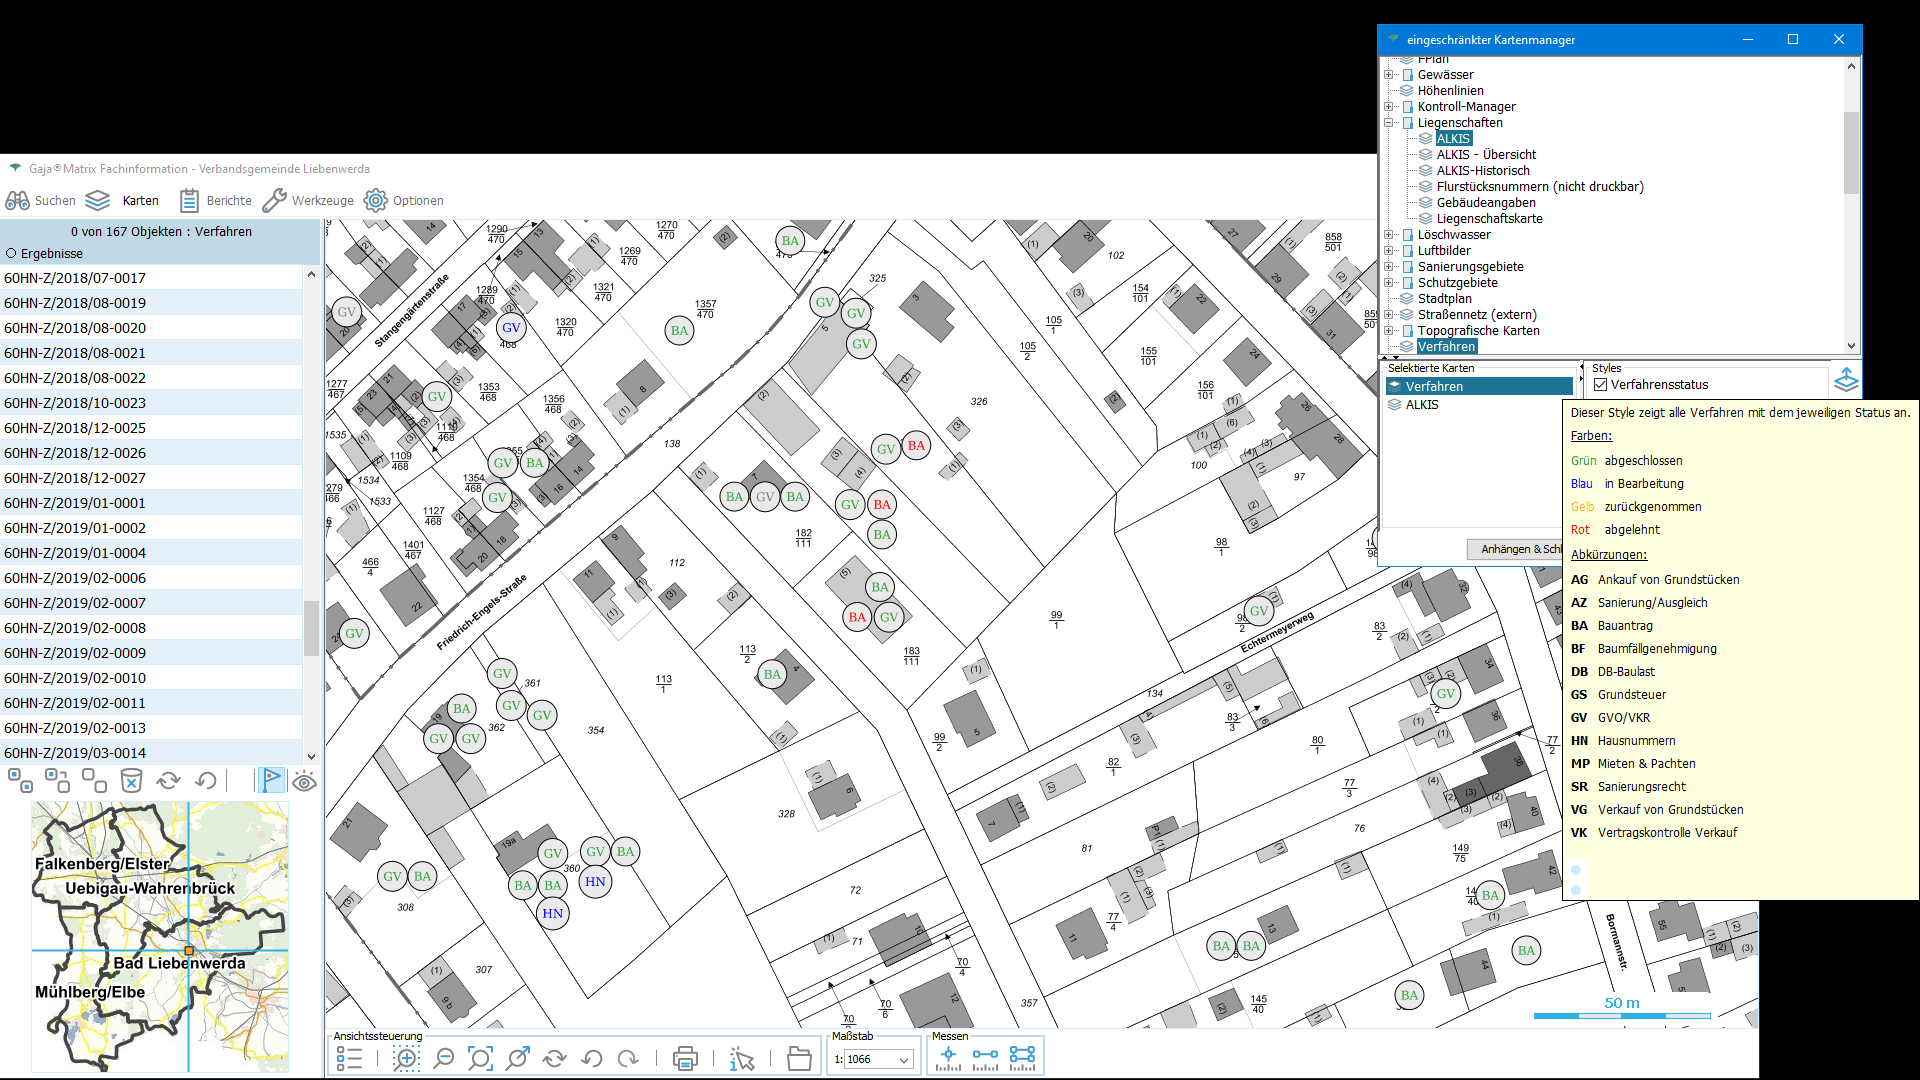Click the zoom-in magnifier tool
The image size is (1920, 1080).
(x=406, y=1058)
